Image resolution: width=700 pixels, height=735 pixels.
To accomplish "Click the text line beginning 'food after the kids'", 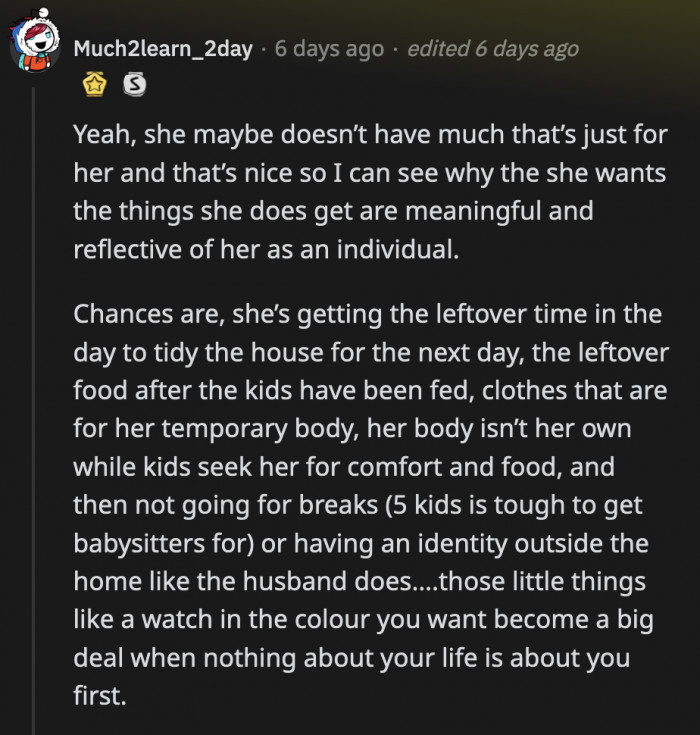I will [x=372, y=392].
